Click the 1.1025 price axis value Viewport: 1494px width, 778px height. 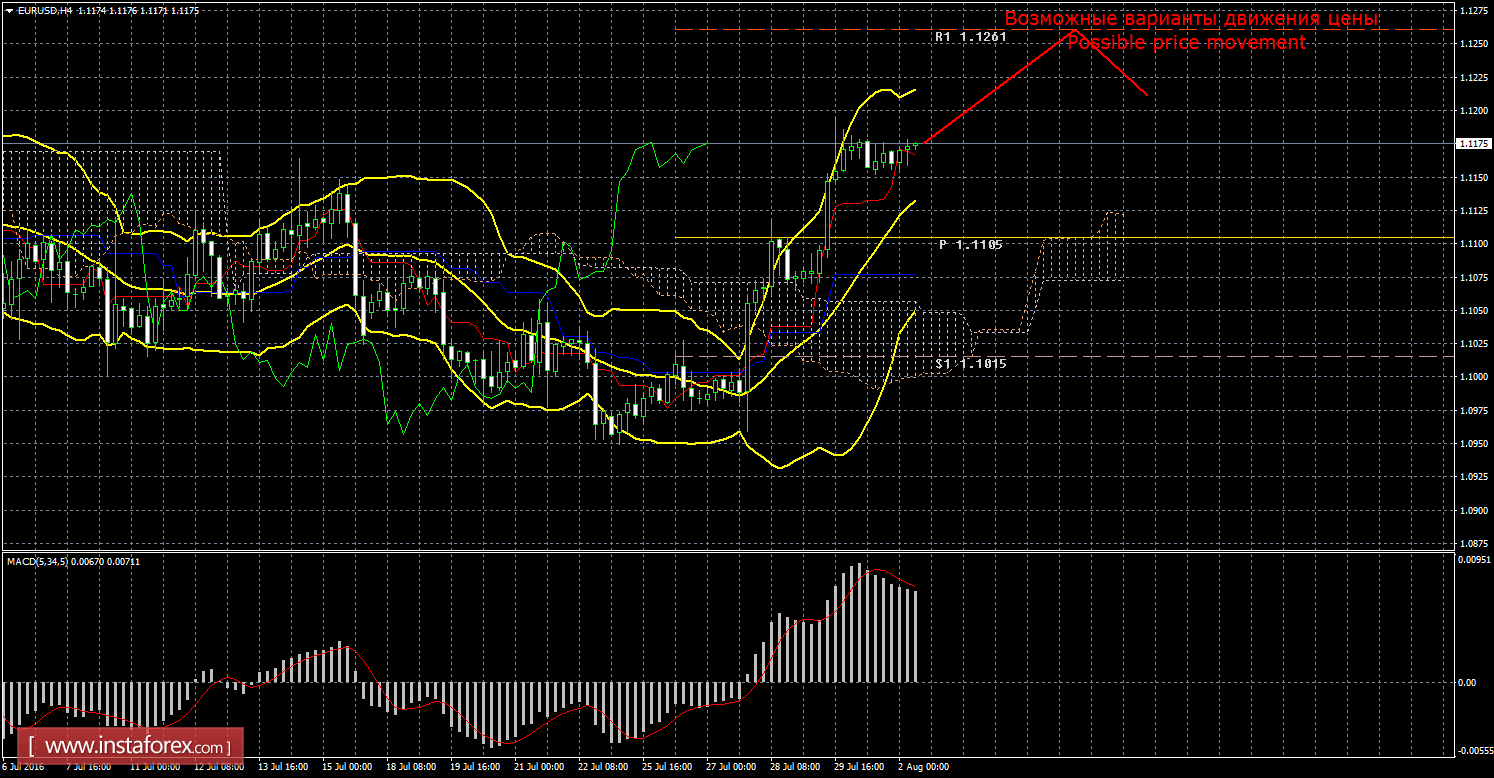tap(1474, 344)
